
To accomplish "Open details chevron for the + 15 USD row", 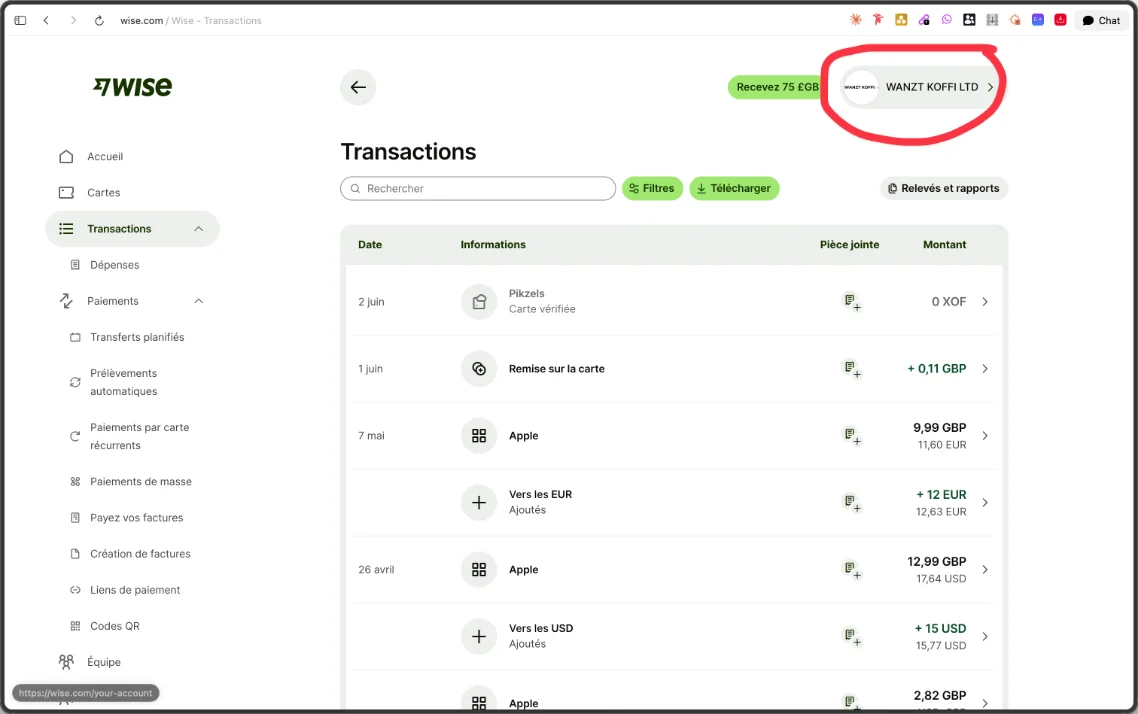I will tap(985, 636).
